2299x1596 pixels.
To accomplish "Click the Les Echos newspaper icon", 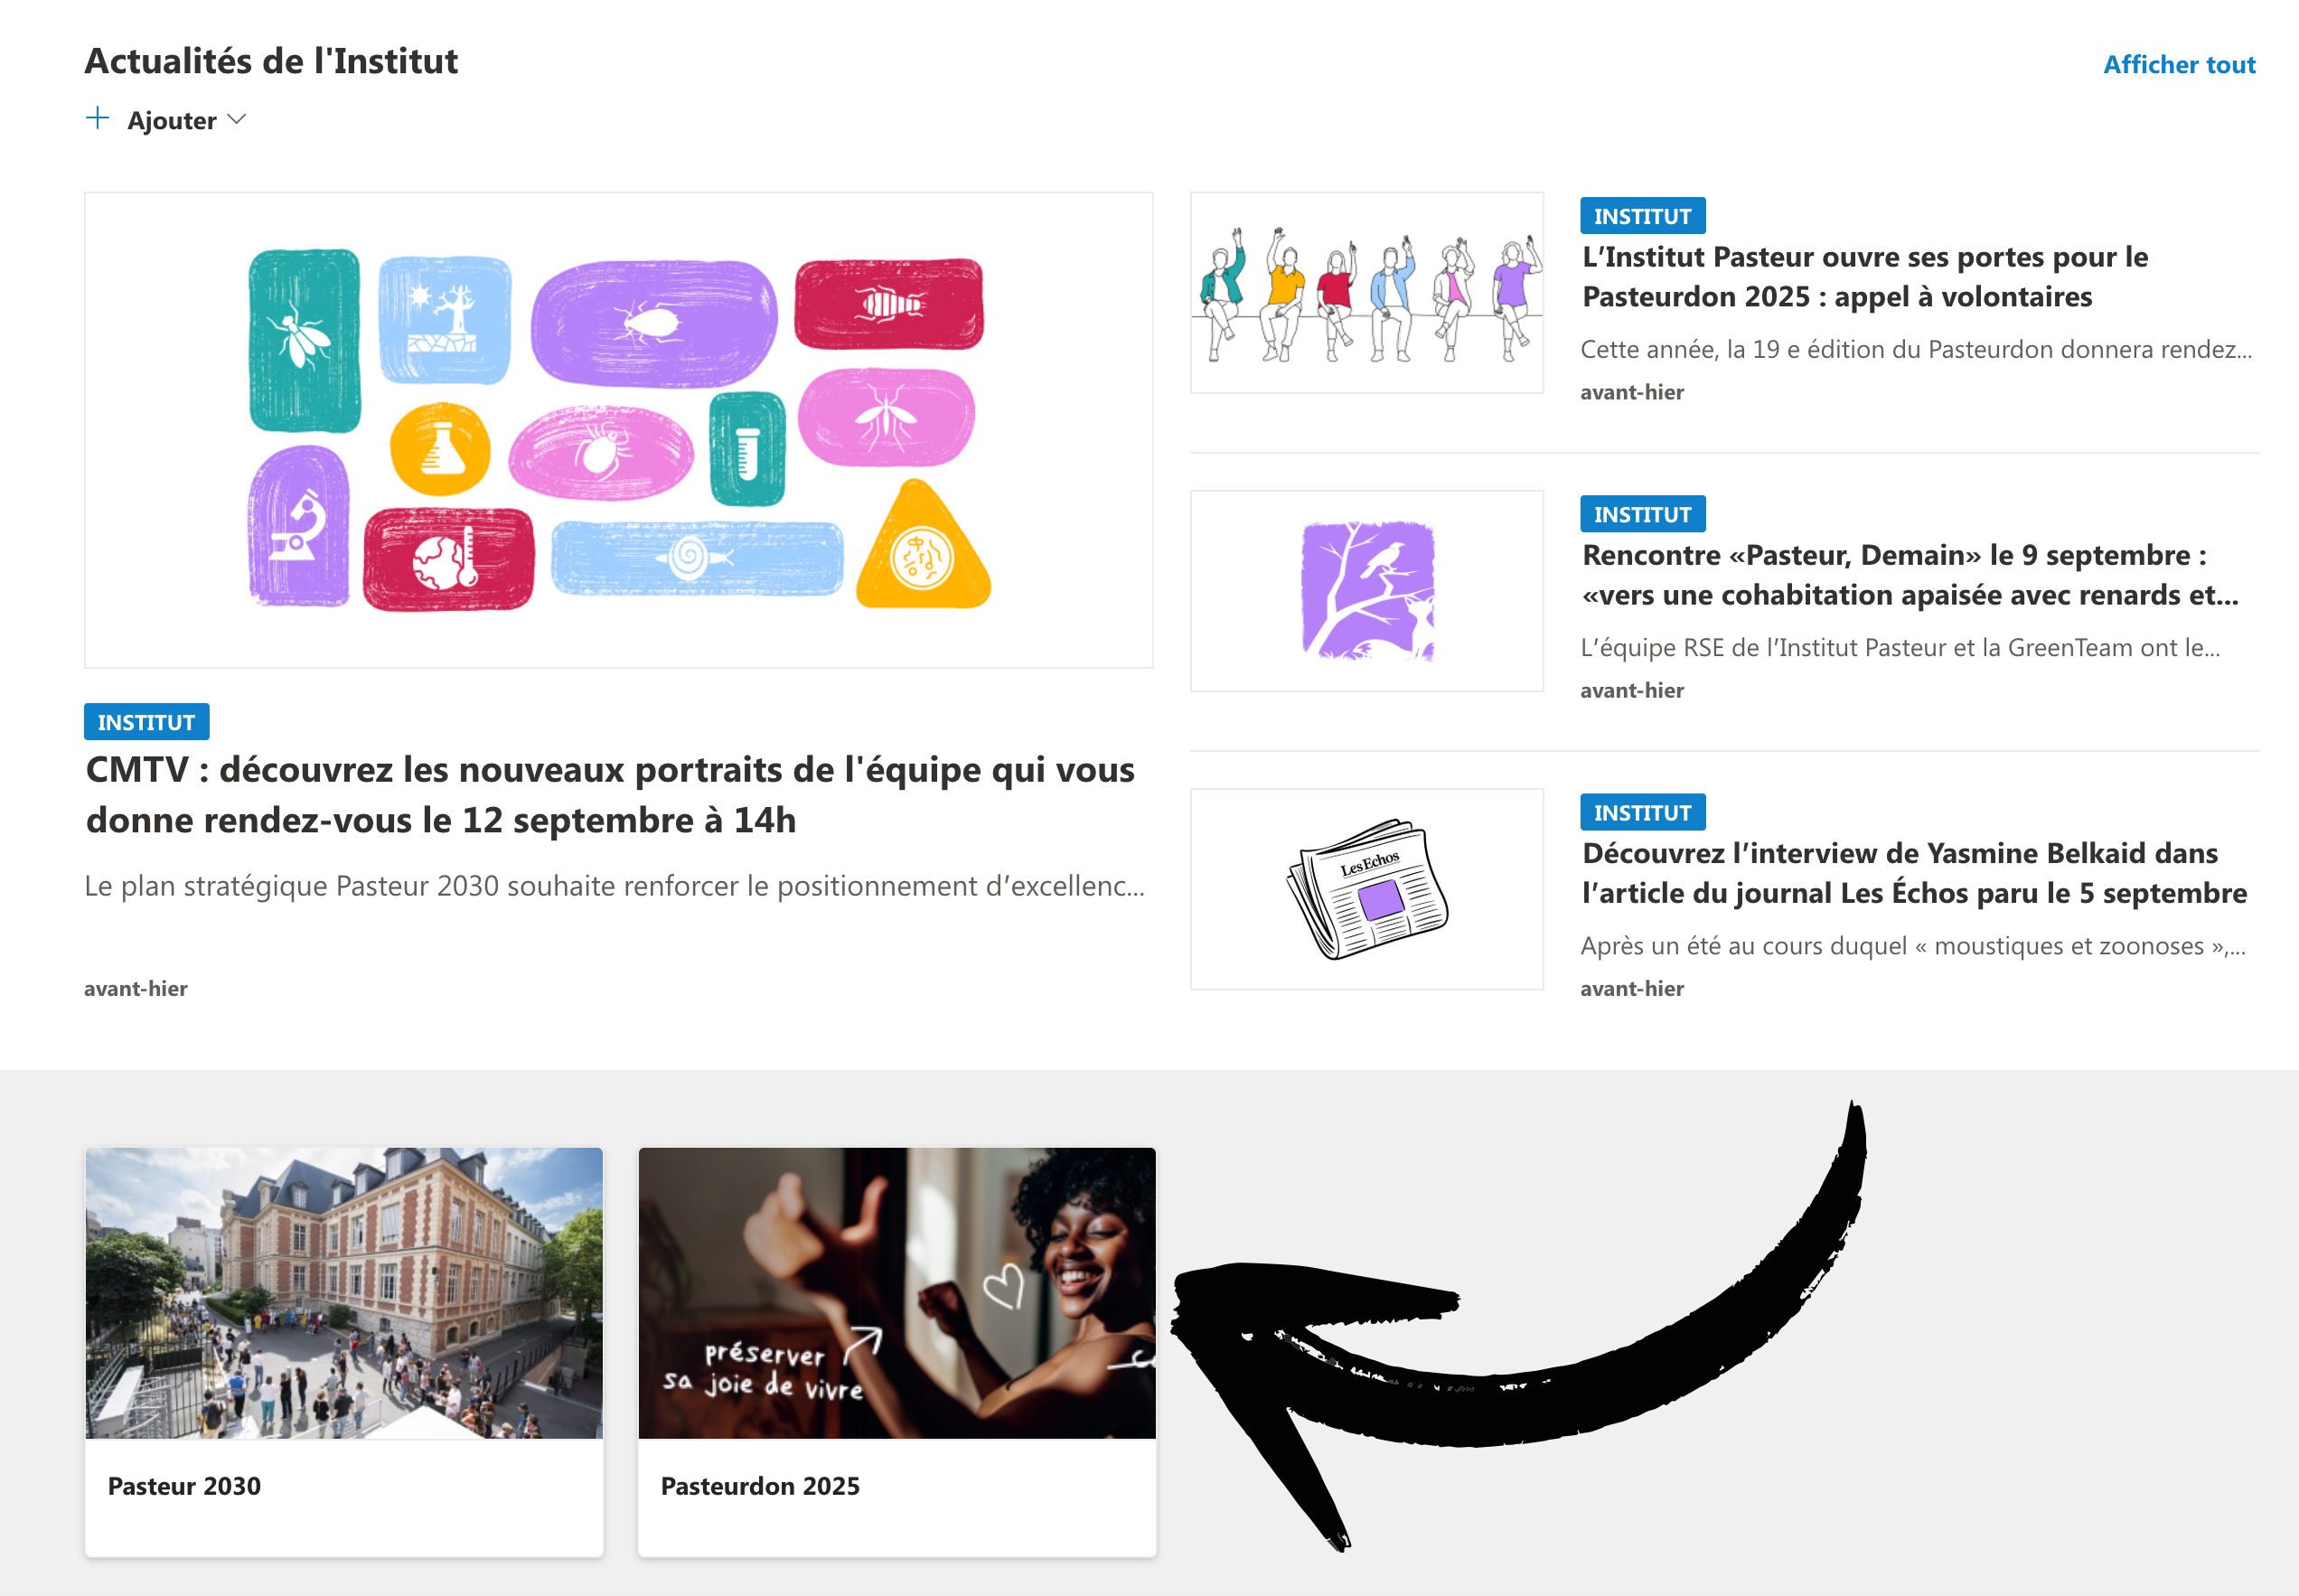I will [1367, 889].
